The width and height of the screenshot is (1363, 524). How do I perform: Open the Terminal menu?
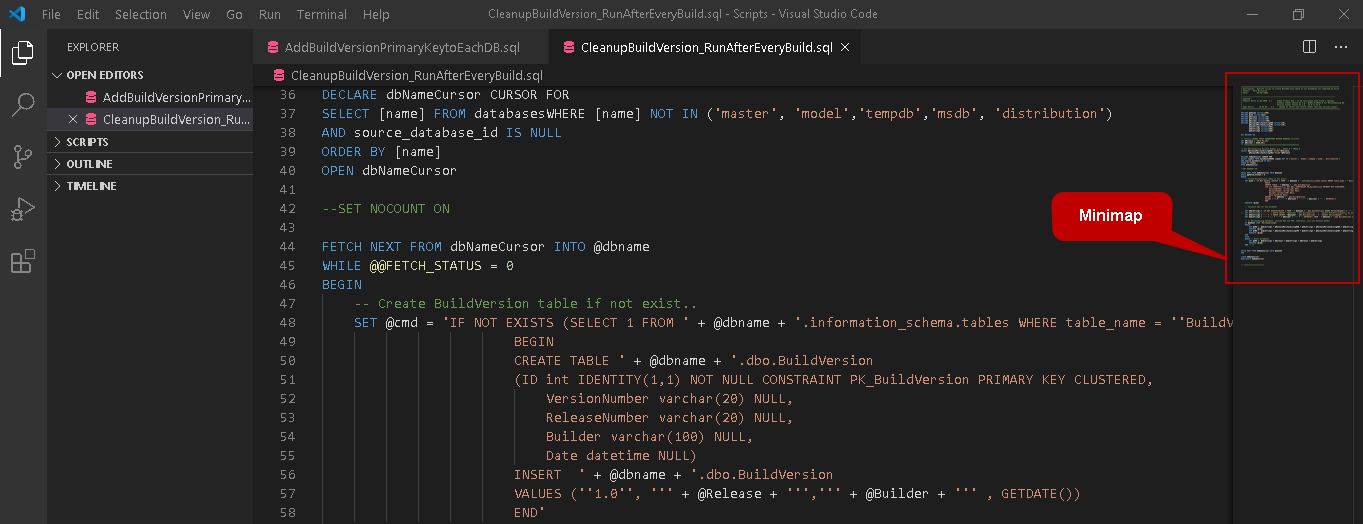point(322,14)
